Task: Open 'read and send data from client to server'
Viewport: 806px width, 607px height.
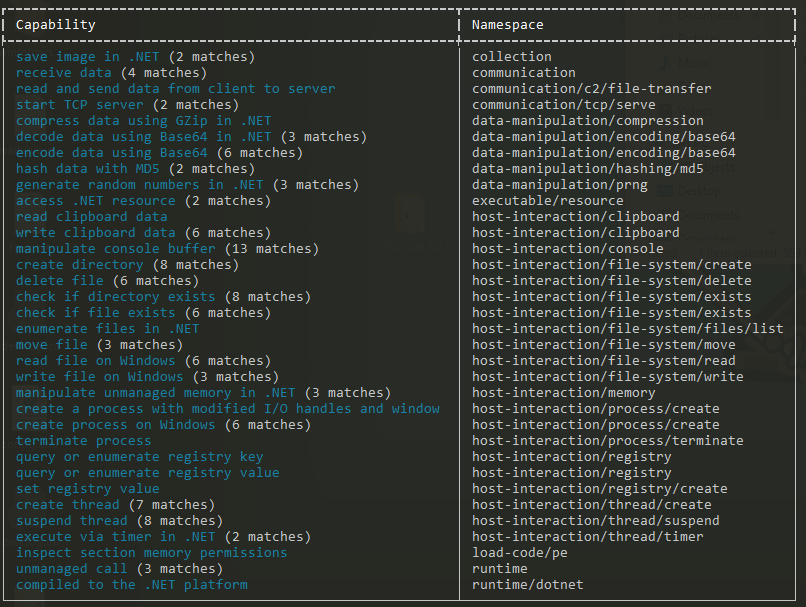Action: 175,88
